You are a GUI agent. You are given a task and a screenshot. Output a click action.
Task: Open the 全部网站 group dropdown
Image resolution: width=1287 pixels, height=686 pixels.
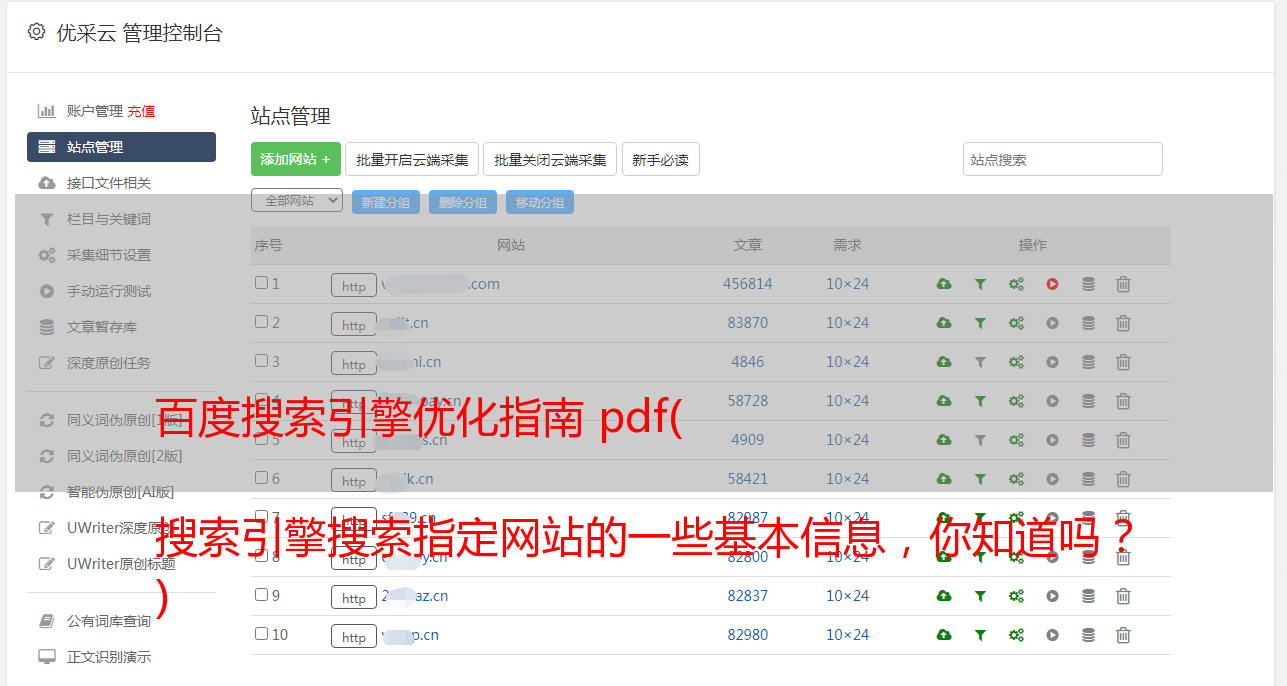[297, 201]
